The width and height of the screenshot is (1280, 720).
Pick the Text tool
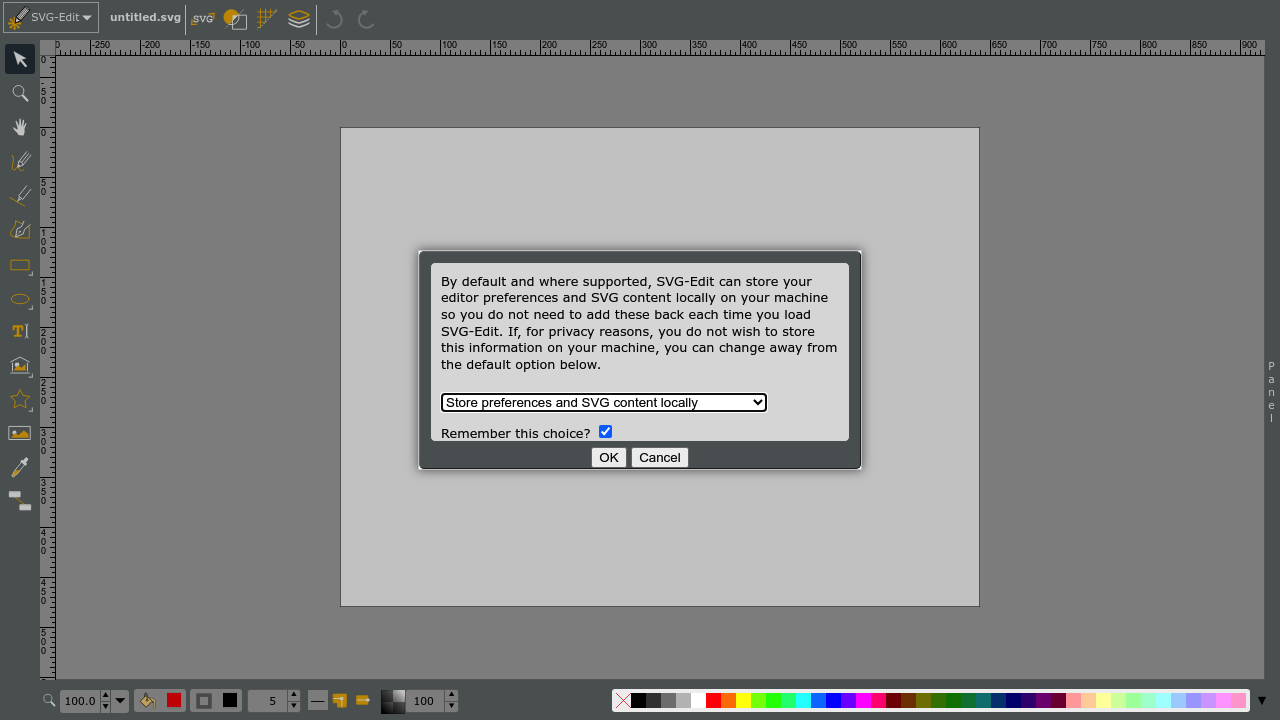pos(20,331)
